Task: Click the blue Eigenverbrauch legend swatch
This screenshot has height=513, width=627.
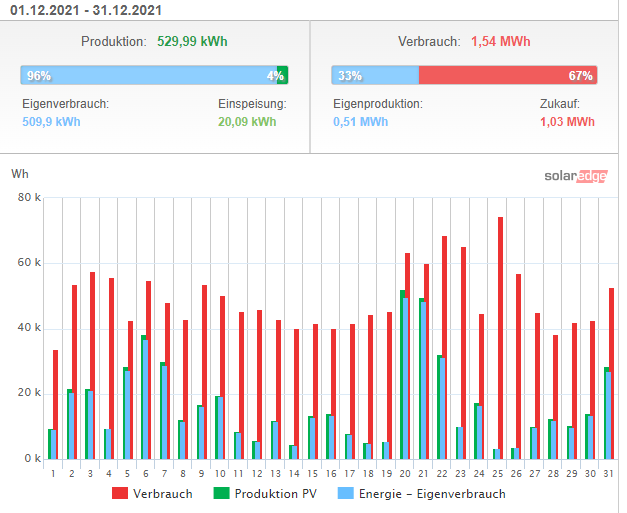Action: pyautogui.click(x=346, y=493)
